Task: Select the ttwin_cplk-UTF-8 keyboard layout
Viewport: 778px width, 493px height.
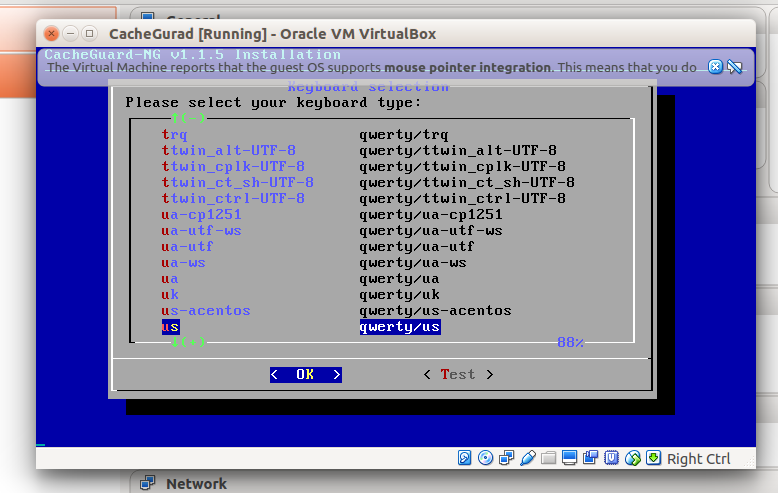Action: tap(233, 166)
